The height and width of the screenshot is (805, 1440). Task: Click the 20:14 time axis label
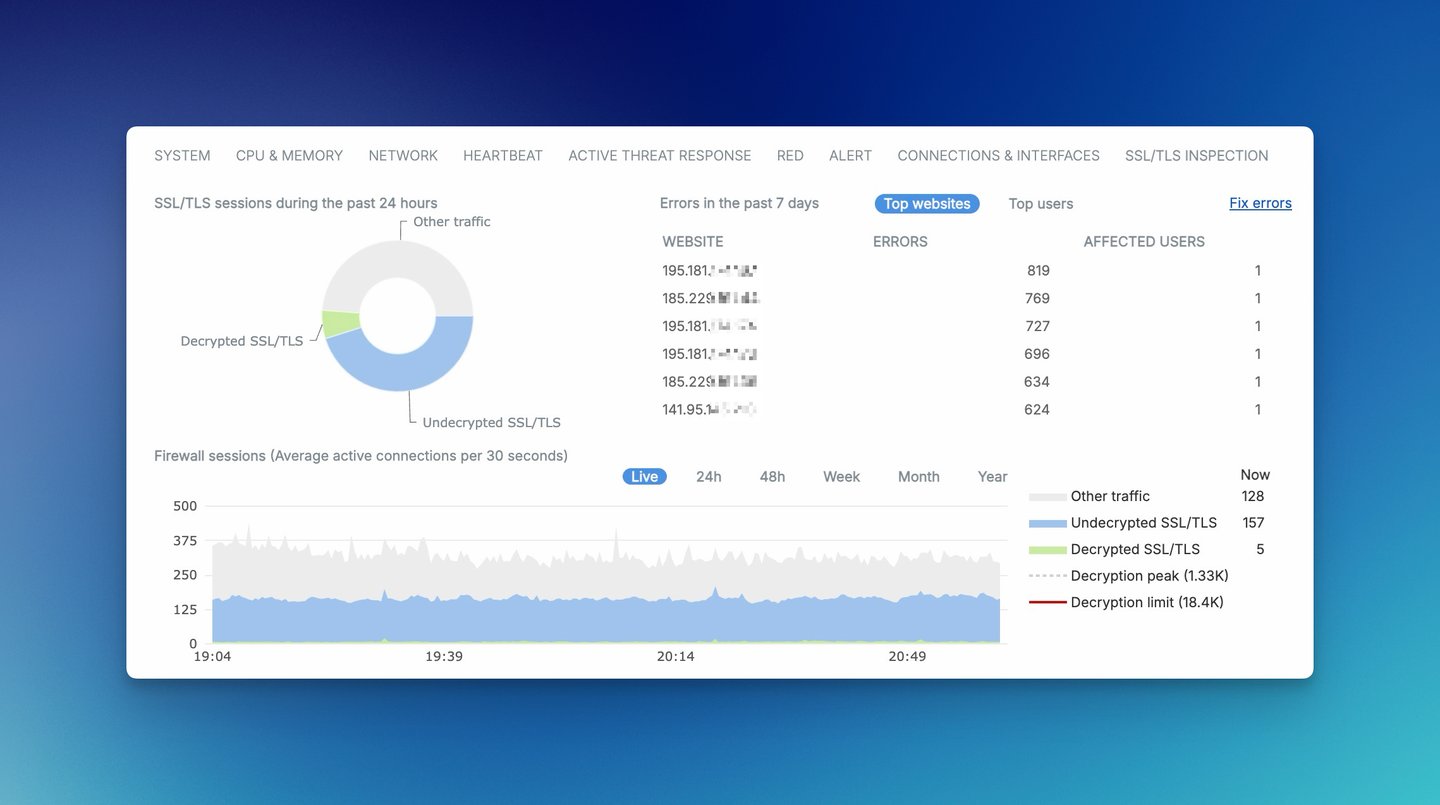coord(675,657)
